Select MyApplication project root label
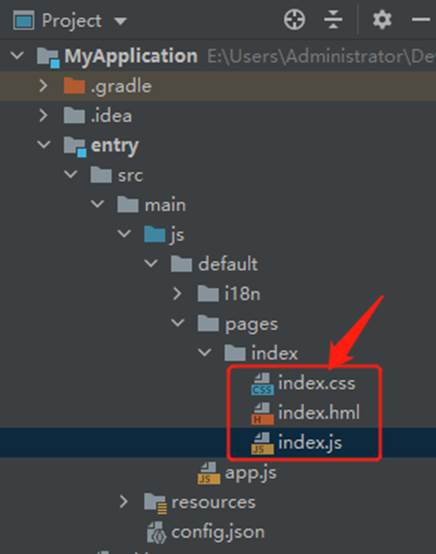This screenshot has height=554, width=436. [x=131, y=56]
